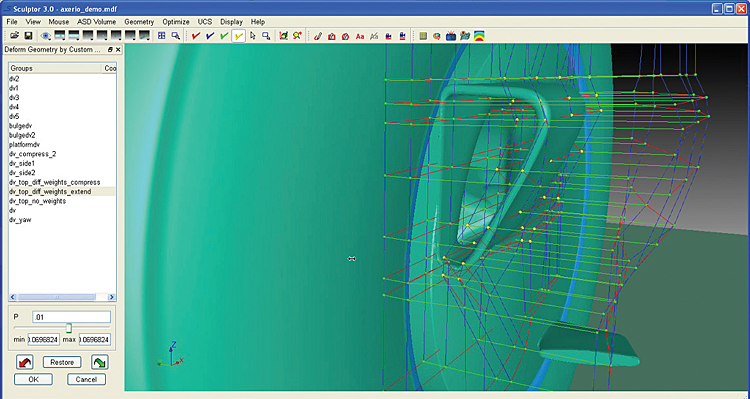The height and width of the screenshot is (399, 750).
Task: Close the Deform Geometry by Custom panel
Action: [118, 50]
